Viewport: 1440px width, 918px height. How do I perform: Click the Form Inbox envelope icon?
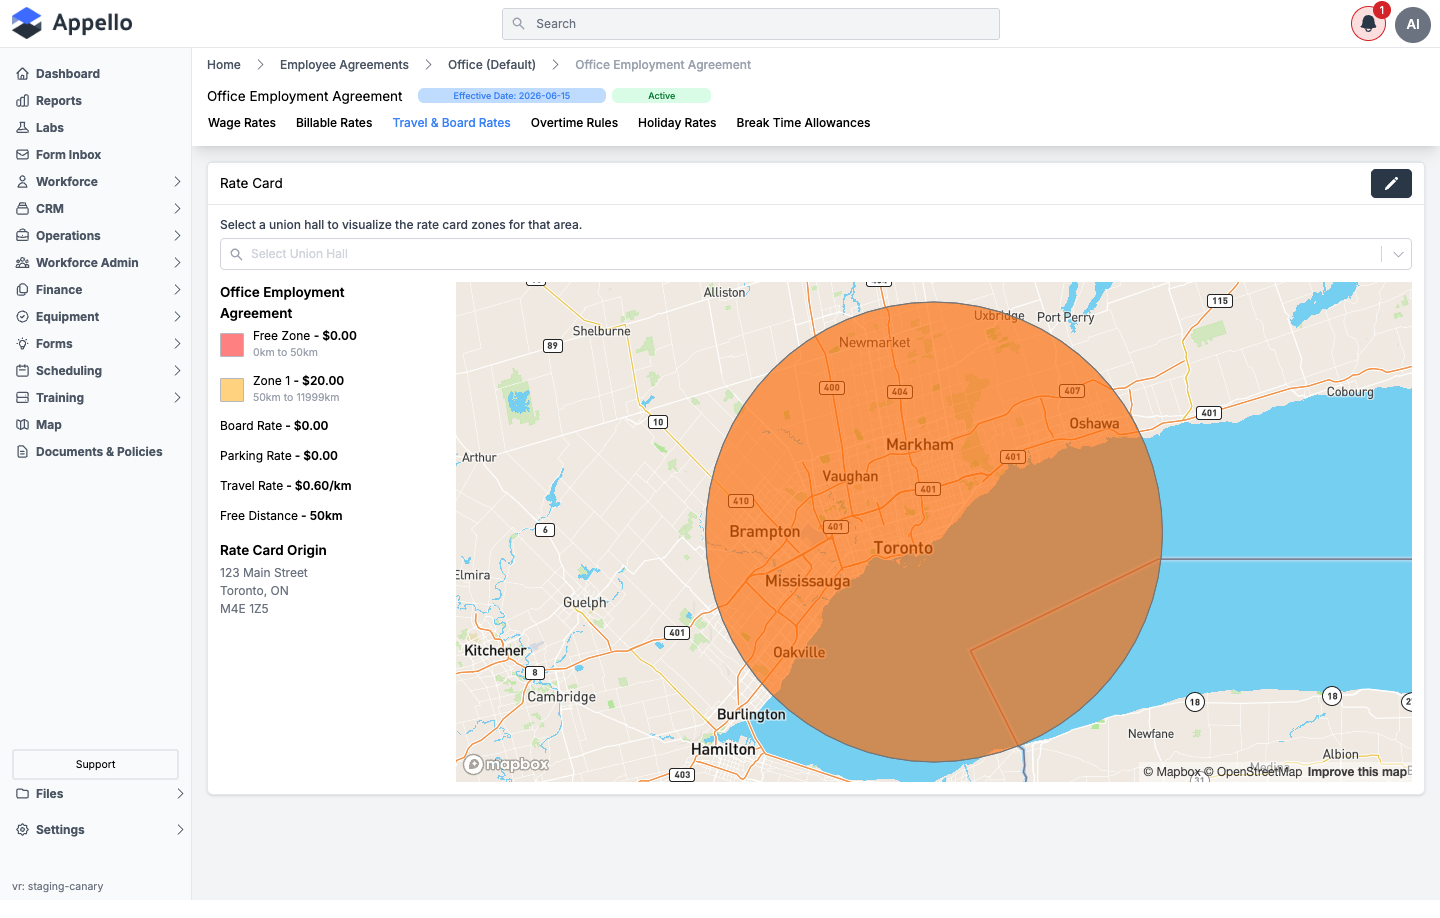point(22,155)
